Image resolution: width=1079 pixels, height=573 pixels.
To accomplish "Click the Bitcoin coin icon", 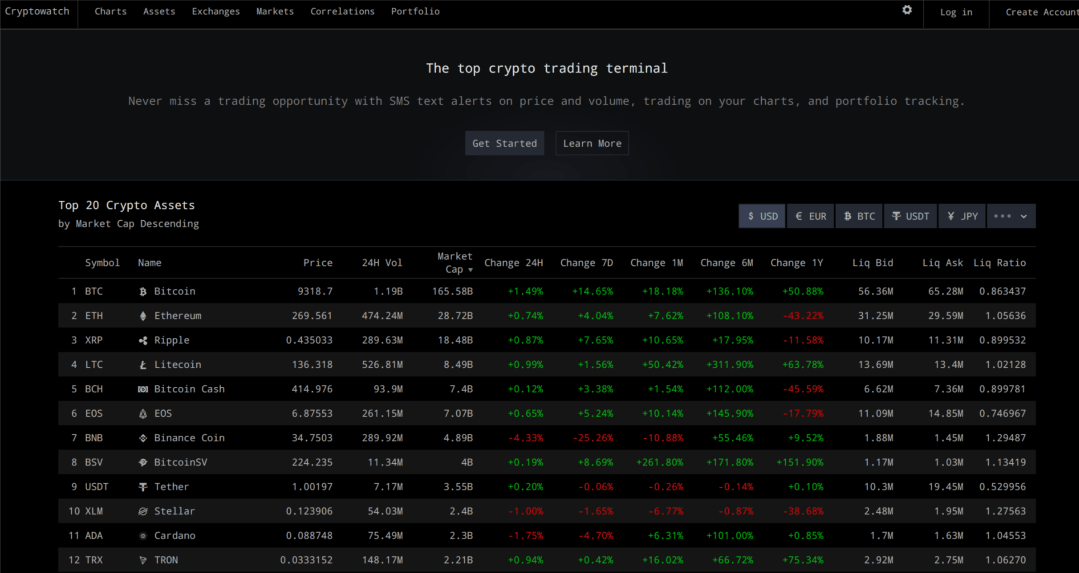I will tap(143, 292).
